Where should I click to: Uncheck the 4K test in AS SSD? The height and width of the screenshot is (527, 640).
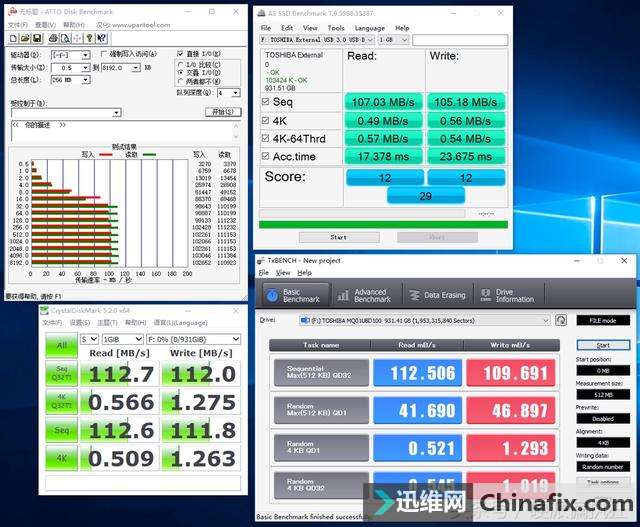tap(265, 120)
